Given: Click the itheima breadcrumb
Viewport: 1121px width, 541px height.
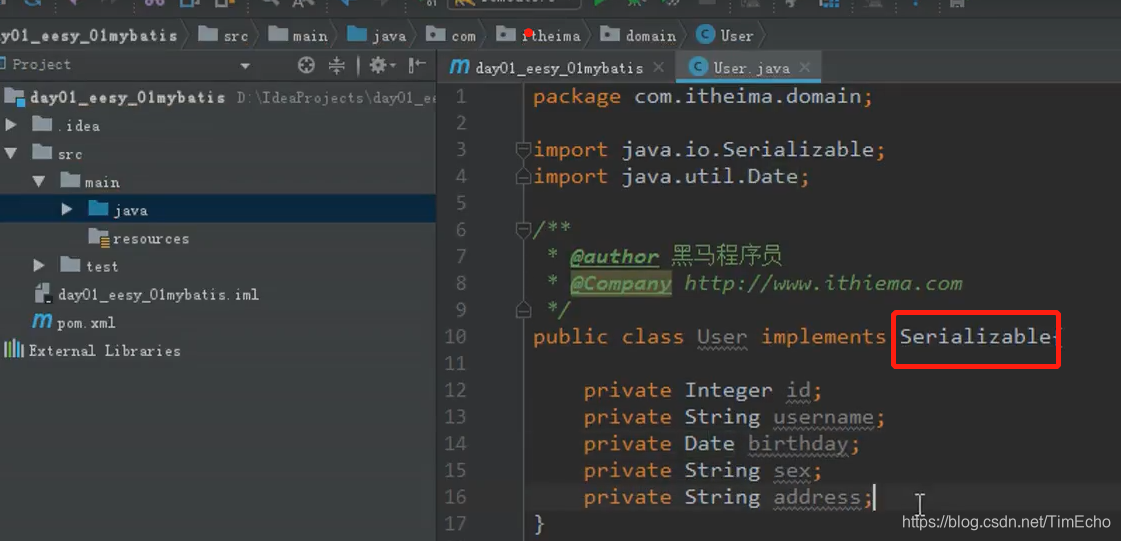Looking at the screenshot, I should [x=538, y=35].
